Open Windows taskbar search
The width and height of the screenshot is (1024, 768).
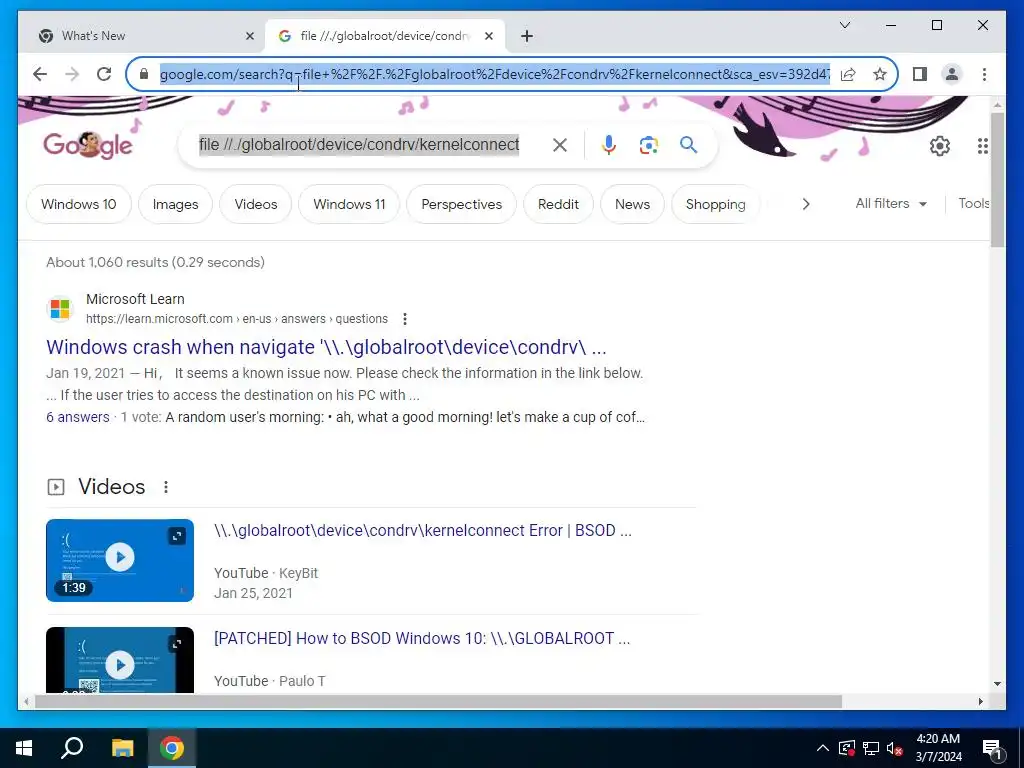click(x=72, y=748)
